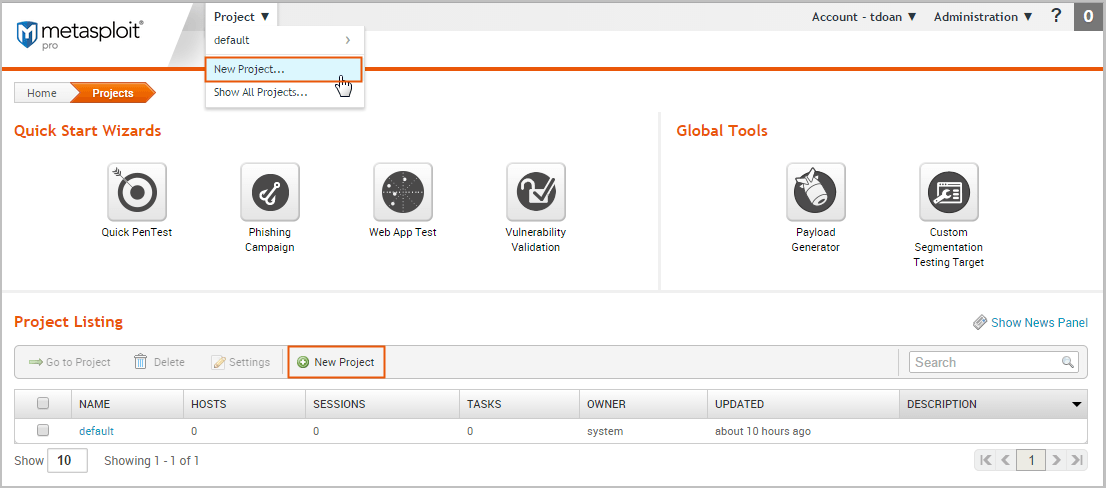
Task: Click the notification counter badge
Action: pos(1088,17)
